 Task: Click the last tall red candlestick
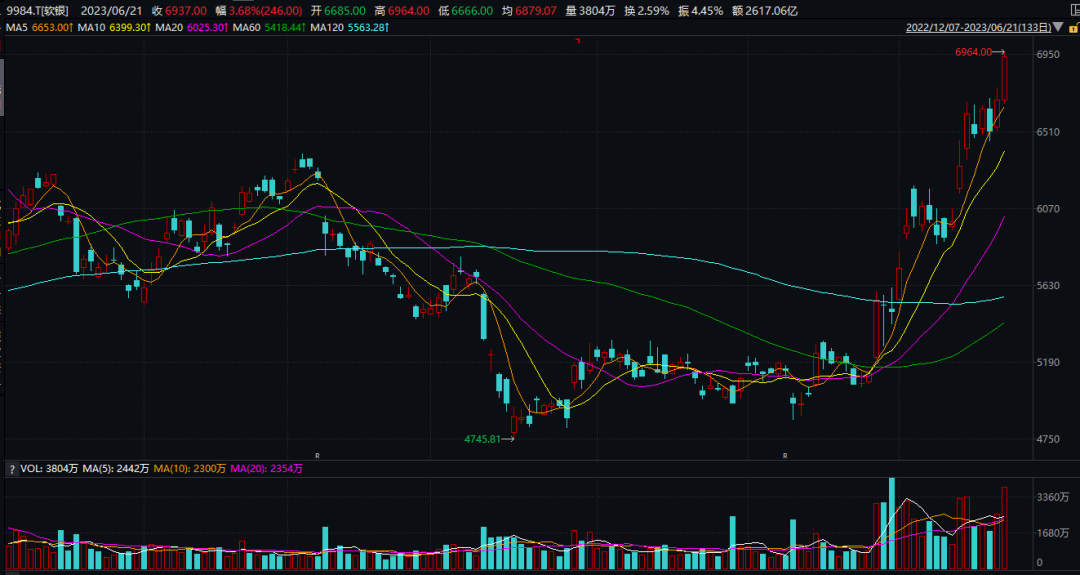(1004, 78)
